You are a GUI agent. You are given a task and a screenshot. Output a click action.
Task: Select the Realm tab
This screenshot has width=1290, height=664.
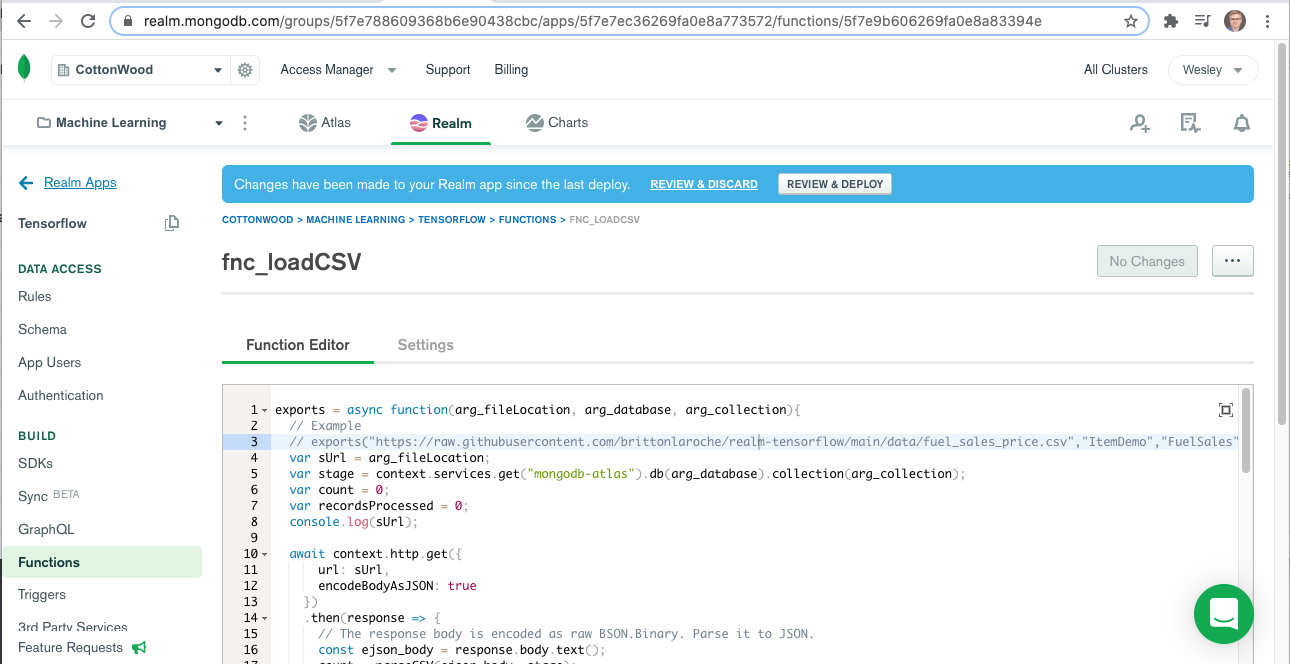click(441, 123)
